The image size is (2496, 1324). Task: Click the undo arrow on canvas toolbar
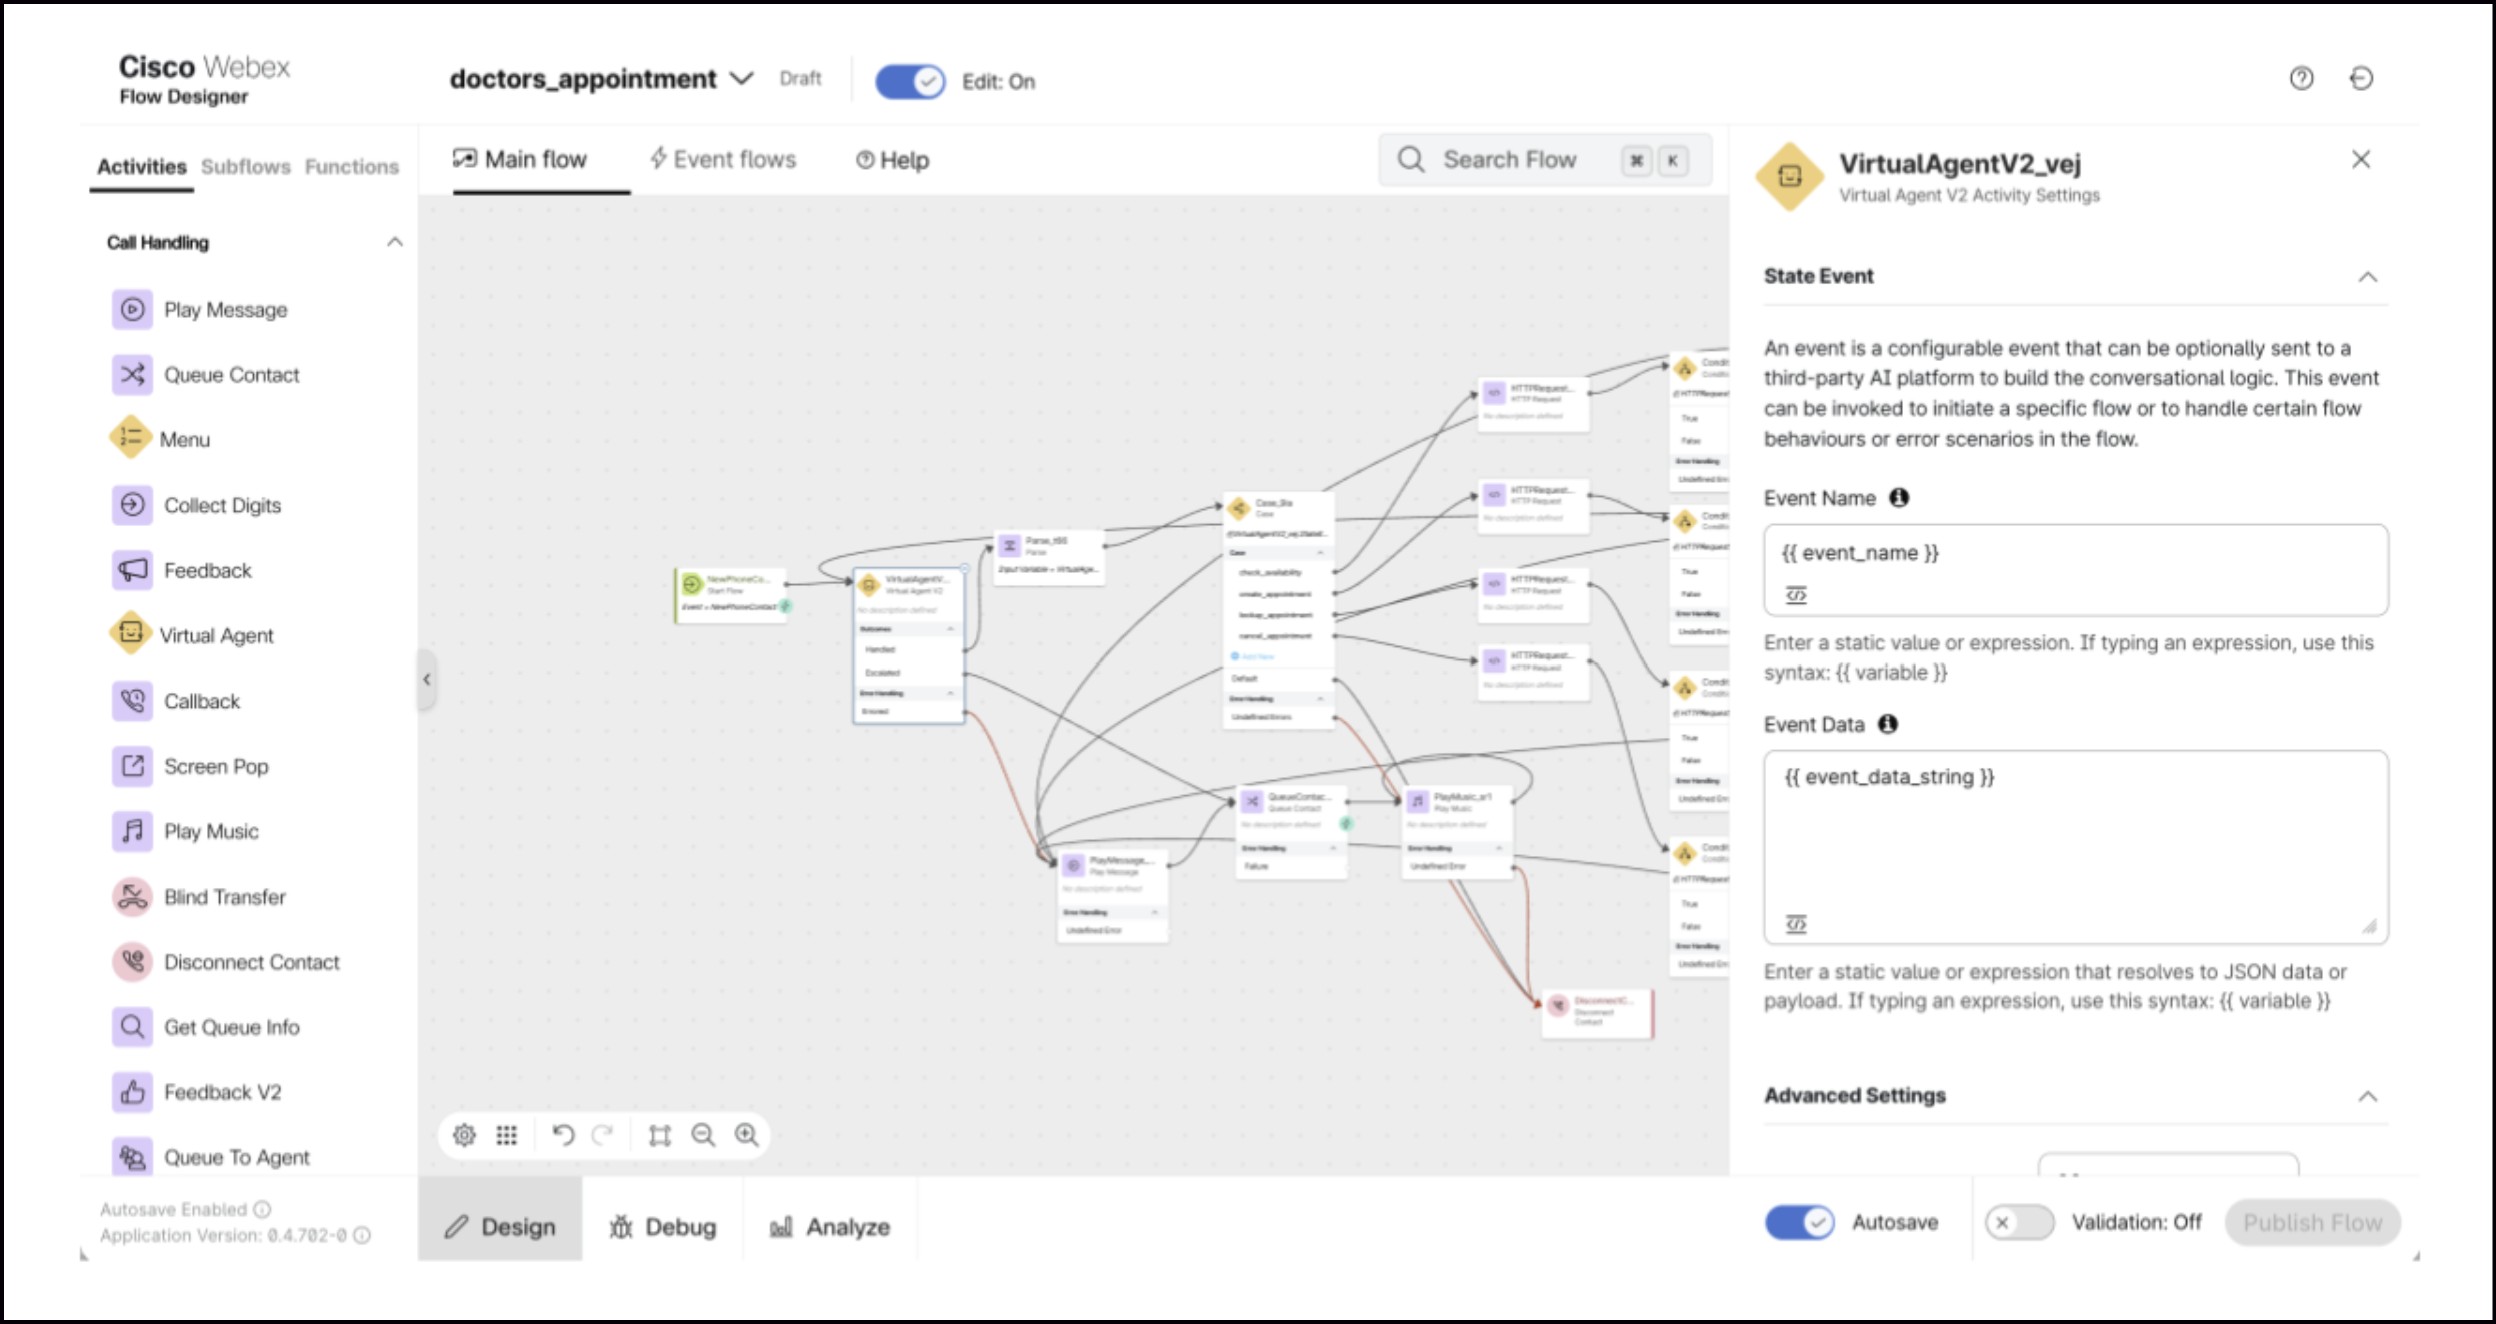(563, 1135)
